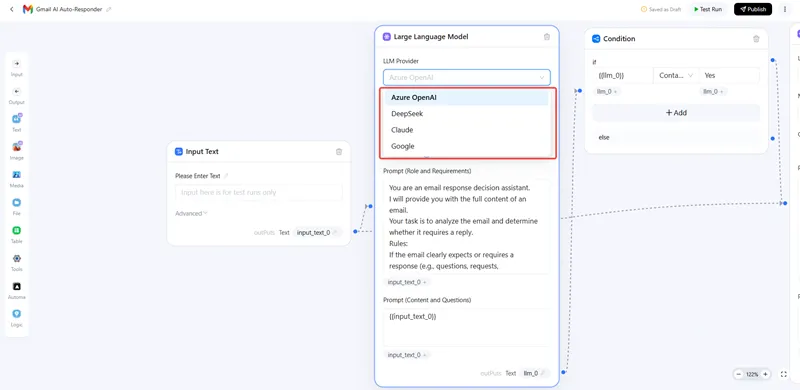
Task: Delete the Condition node
Action: 756,39
